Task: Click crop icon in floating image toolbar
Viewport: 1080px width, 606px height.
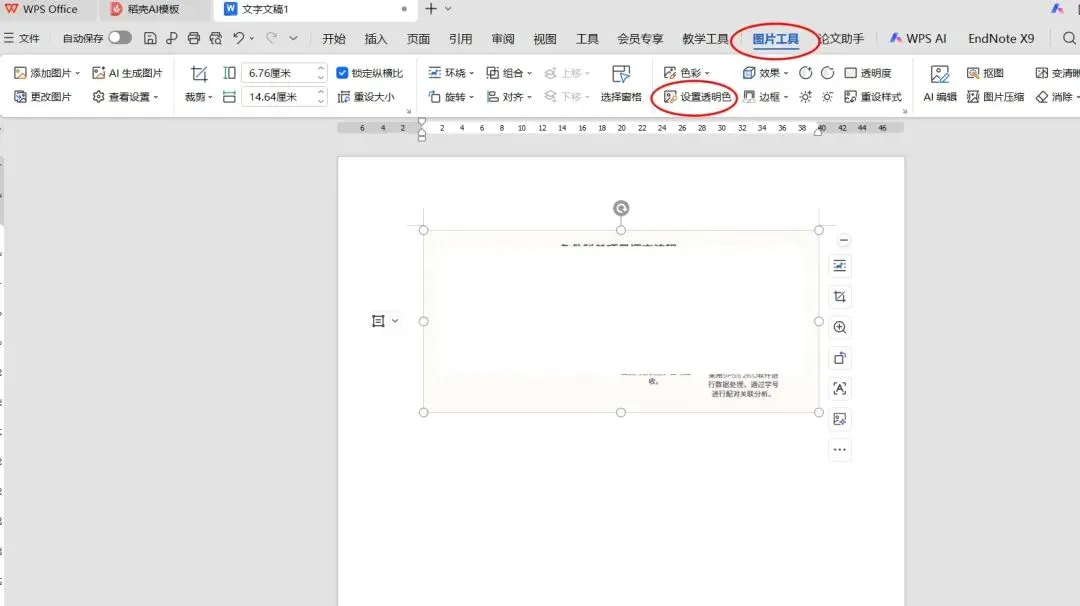Action: tap(840, 297)
